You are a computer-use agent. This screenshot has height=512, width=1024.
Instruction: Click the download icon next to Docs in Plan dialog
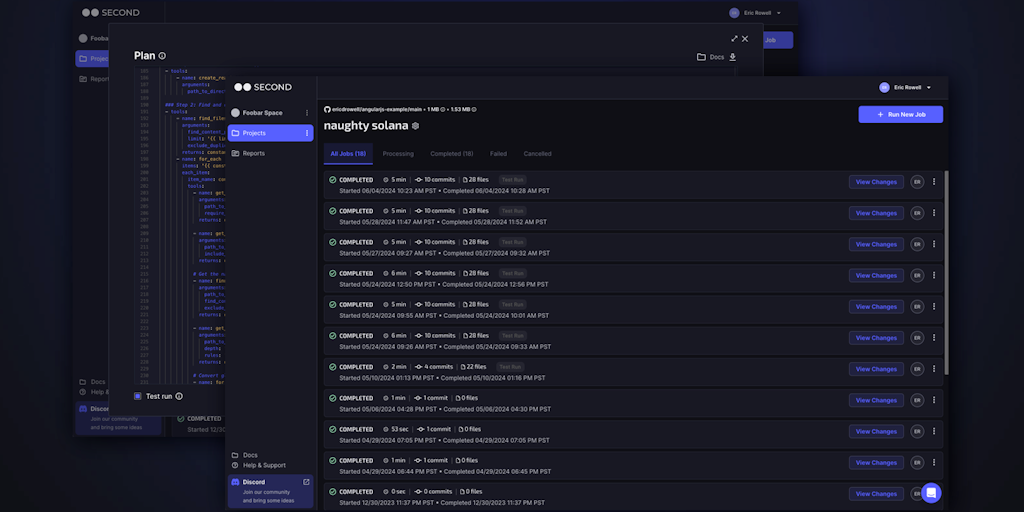pyautogui.click(x=733, y=57)
